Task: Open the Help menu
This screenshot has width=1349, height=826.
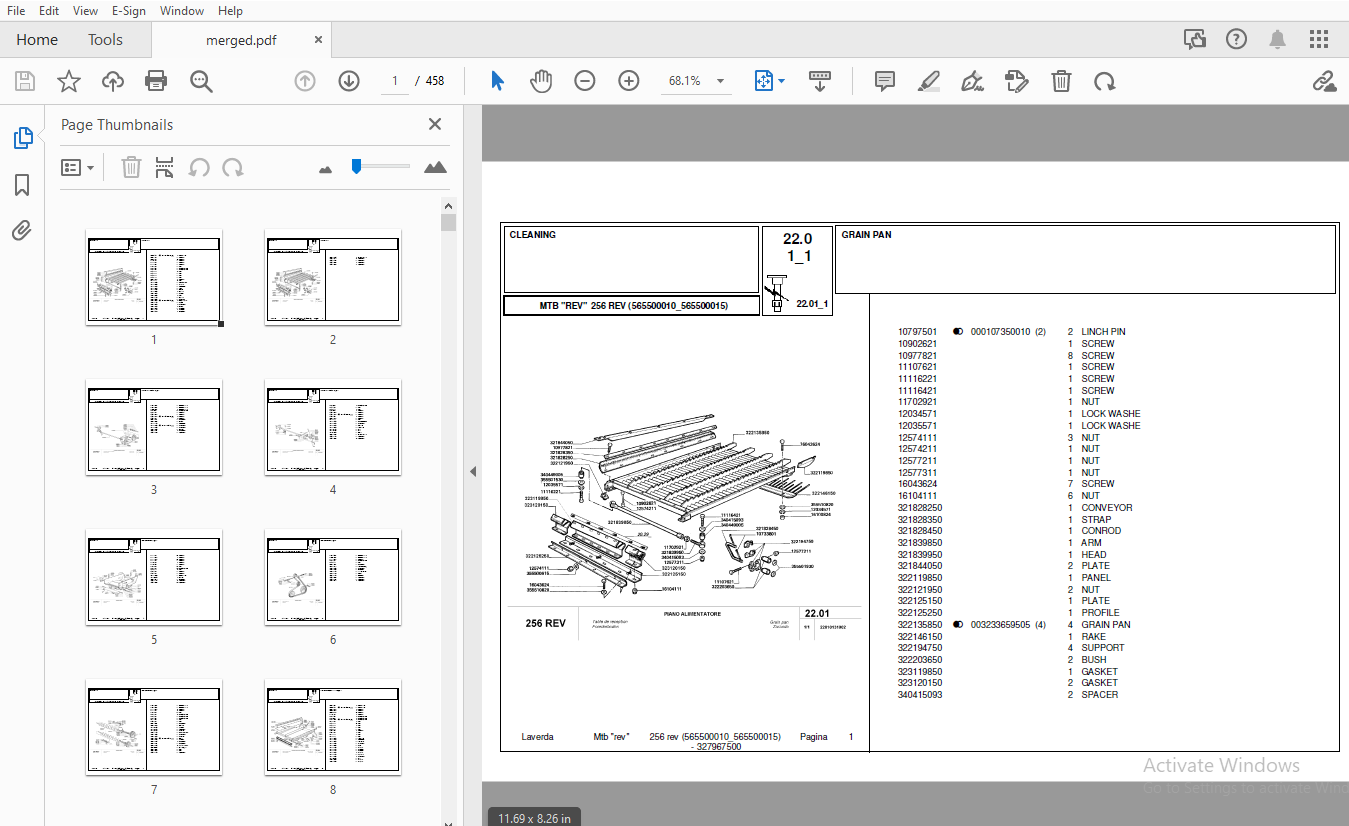Action: [x=230, y=11]
